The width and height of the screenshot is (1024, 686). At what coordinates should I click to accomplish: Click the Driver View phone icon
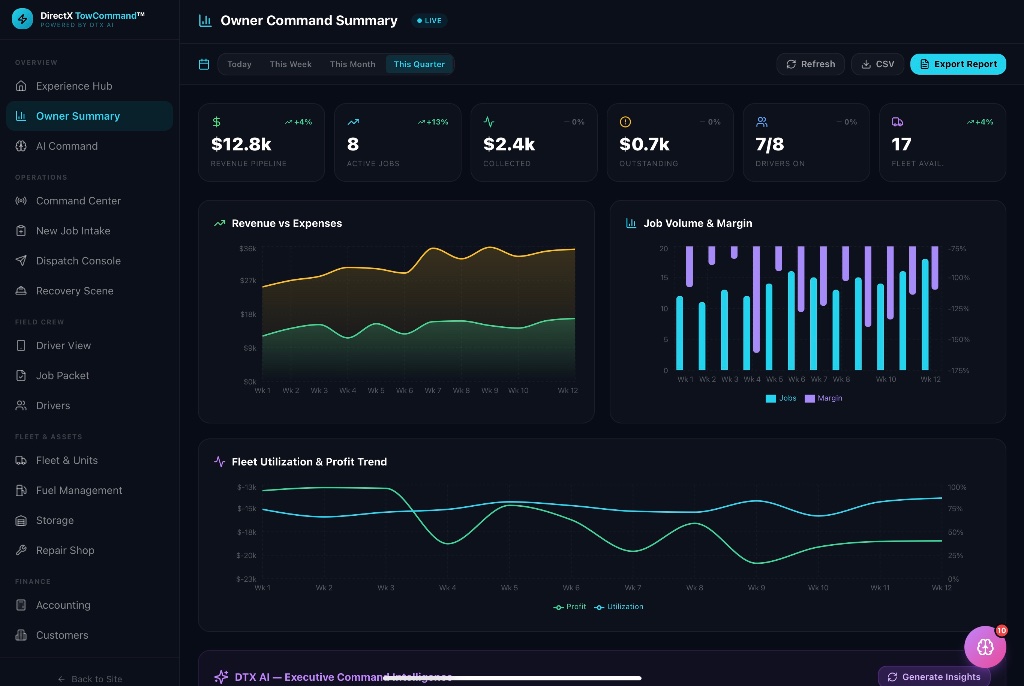pos(21,345)
